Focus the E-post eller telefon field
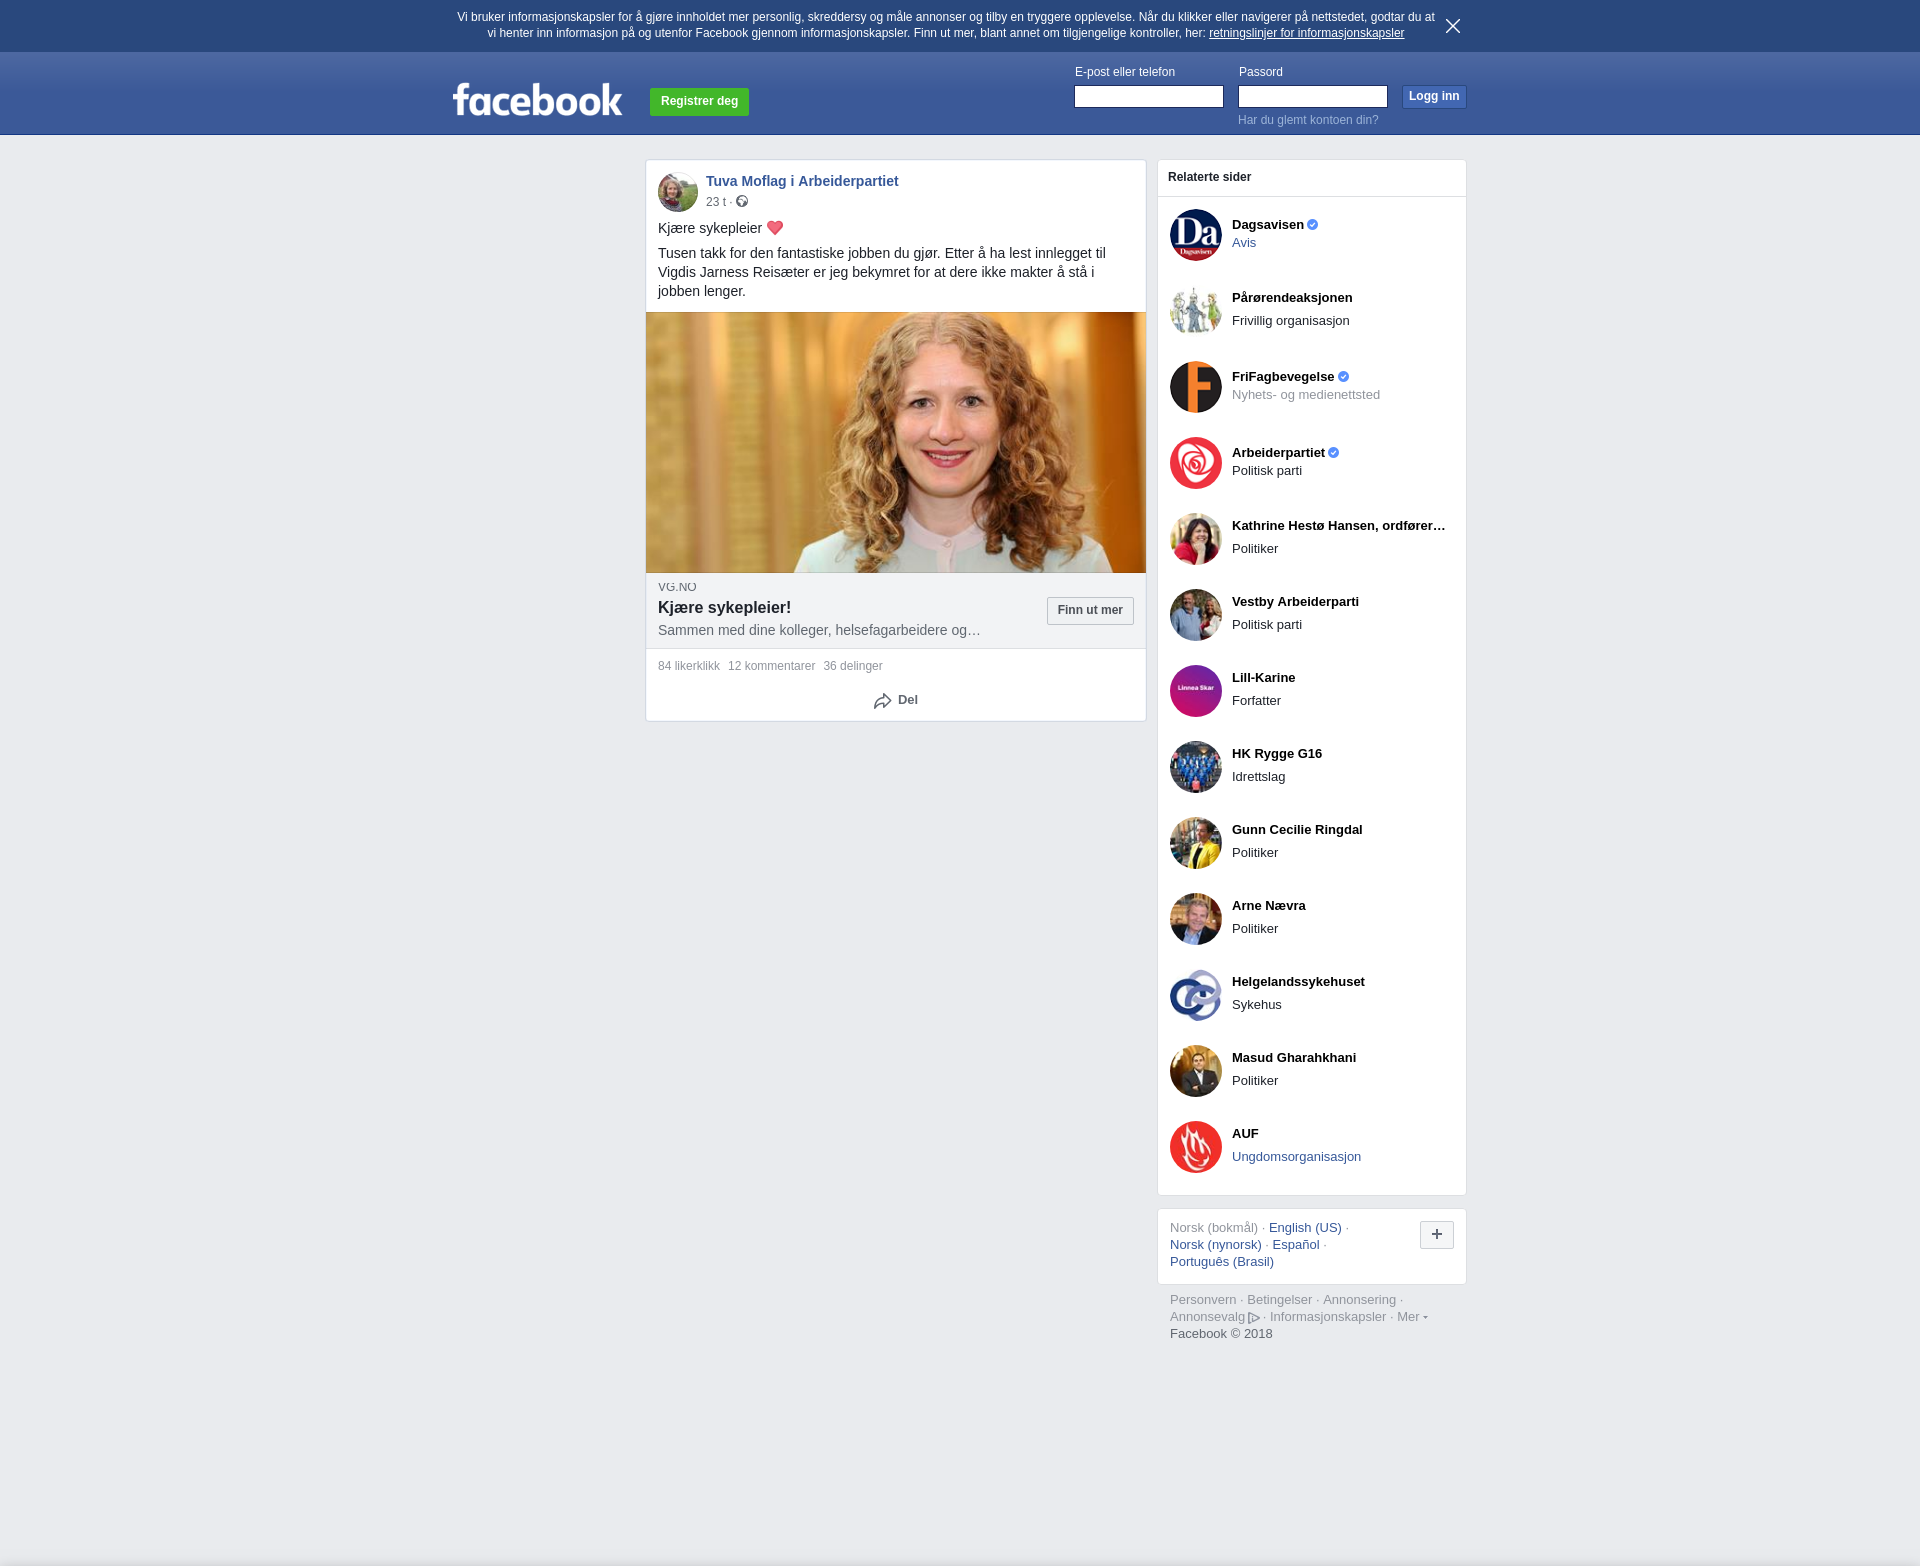This screenshot has width=1920, height=1566. click(x=1149, y=97)
